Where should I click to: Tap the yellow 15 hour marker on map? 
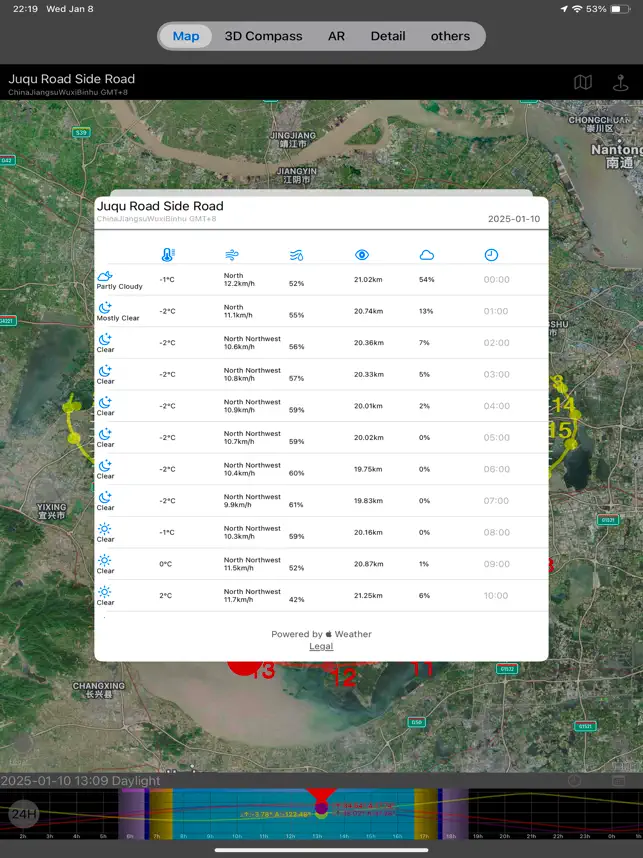click(x=562, y=431)
